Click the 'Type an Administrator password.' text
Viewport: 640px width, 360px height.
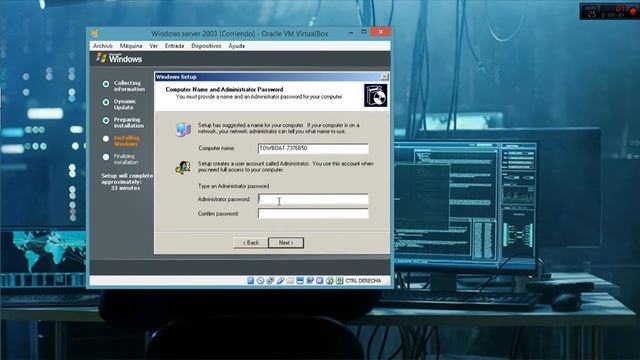coord(233,186)
